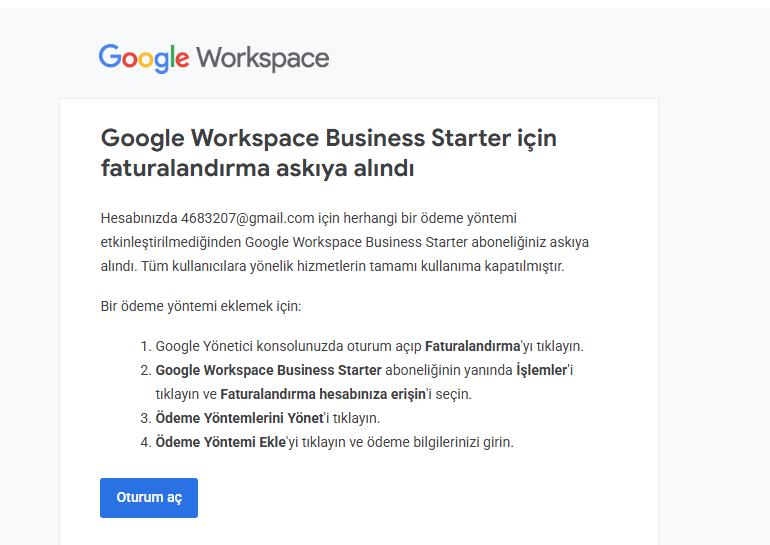Click bold word Faturalandırma in step 1
The width and height of the screenshot is (770, 545).
[472, 346]
